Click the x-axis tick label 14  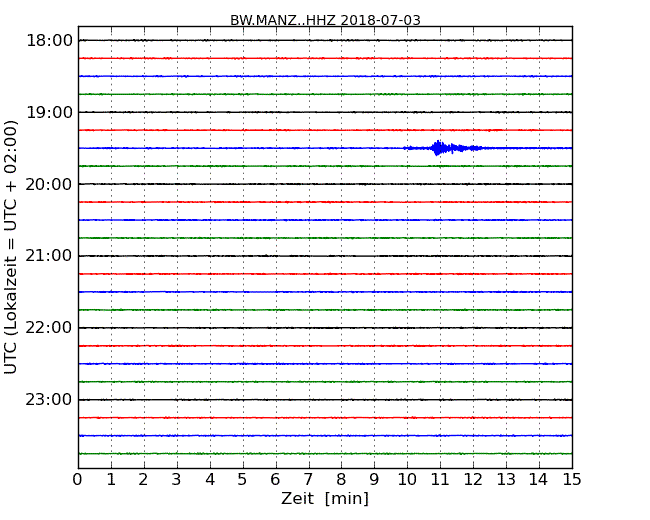point(539,479)
